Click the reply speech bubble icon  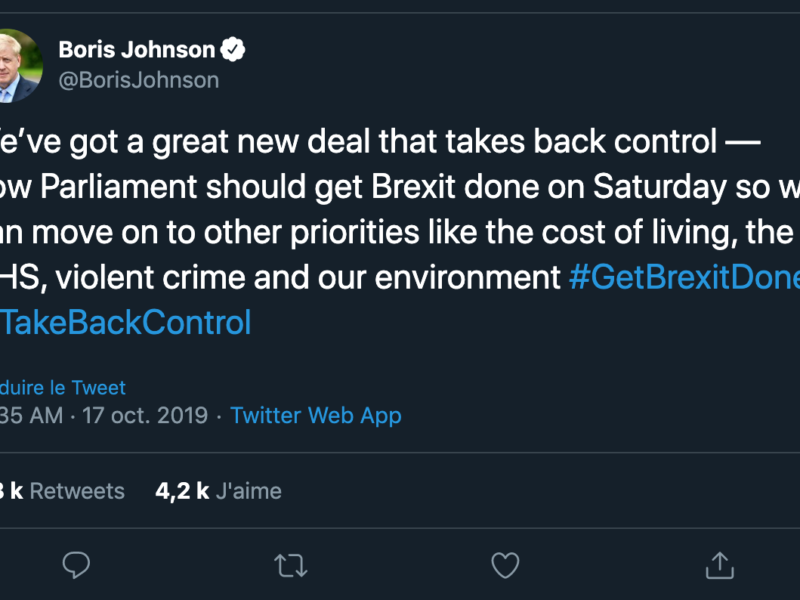pos(77,565)
